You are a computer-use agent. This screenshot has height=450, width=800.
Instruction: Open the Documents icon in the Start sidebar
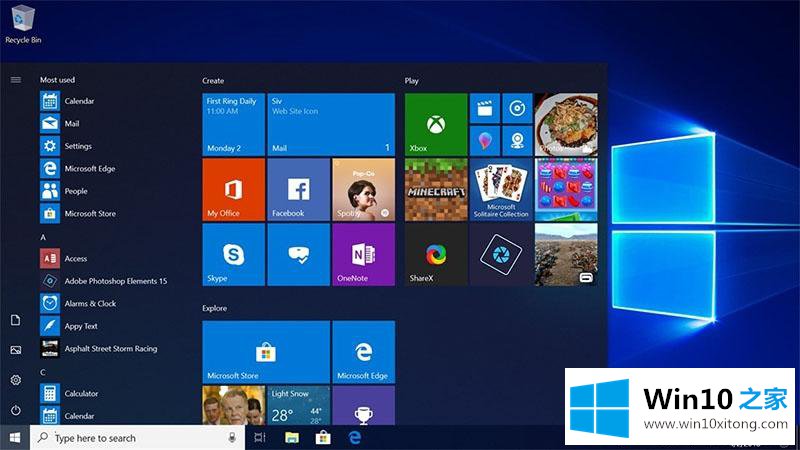point(16,320)
